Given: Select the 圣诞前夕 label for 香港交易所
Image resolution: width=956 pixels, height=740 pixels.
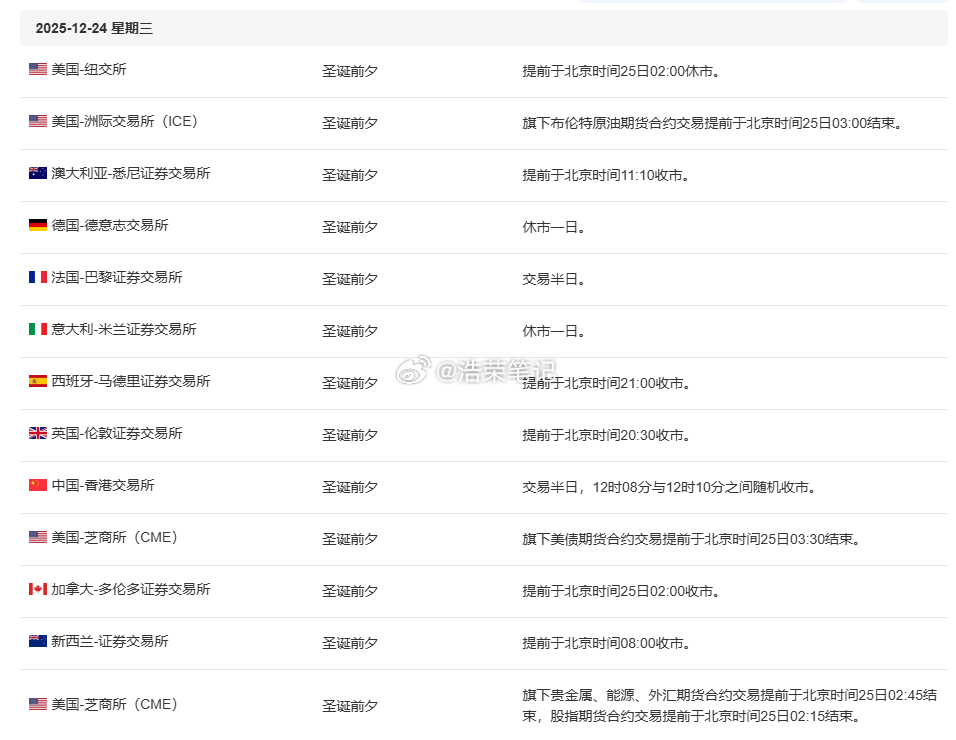Looking at the screenshot, I should pos(351,486).
